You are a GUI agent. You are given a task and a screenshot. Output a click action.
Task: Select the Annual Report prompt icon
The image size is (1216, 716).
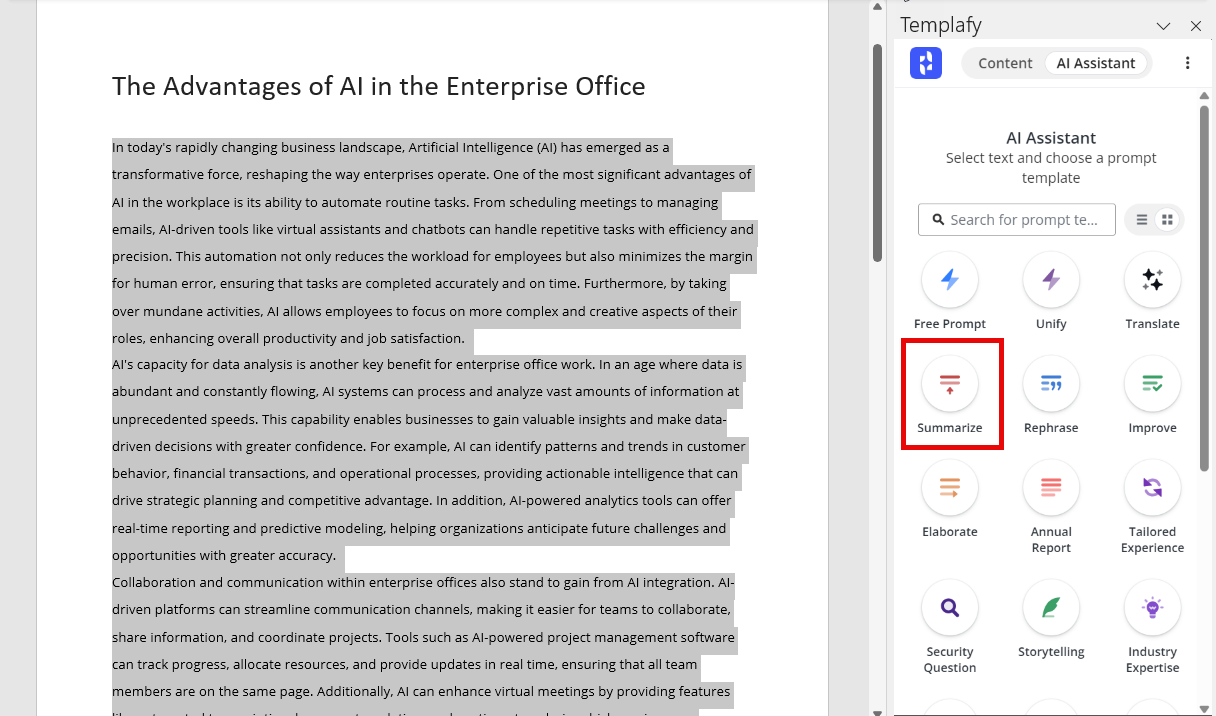click(1051, 488)
